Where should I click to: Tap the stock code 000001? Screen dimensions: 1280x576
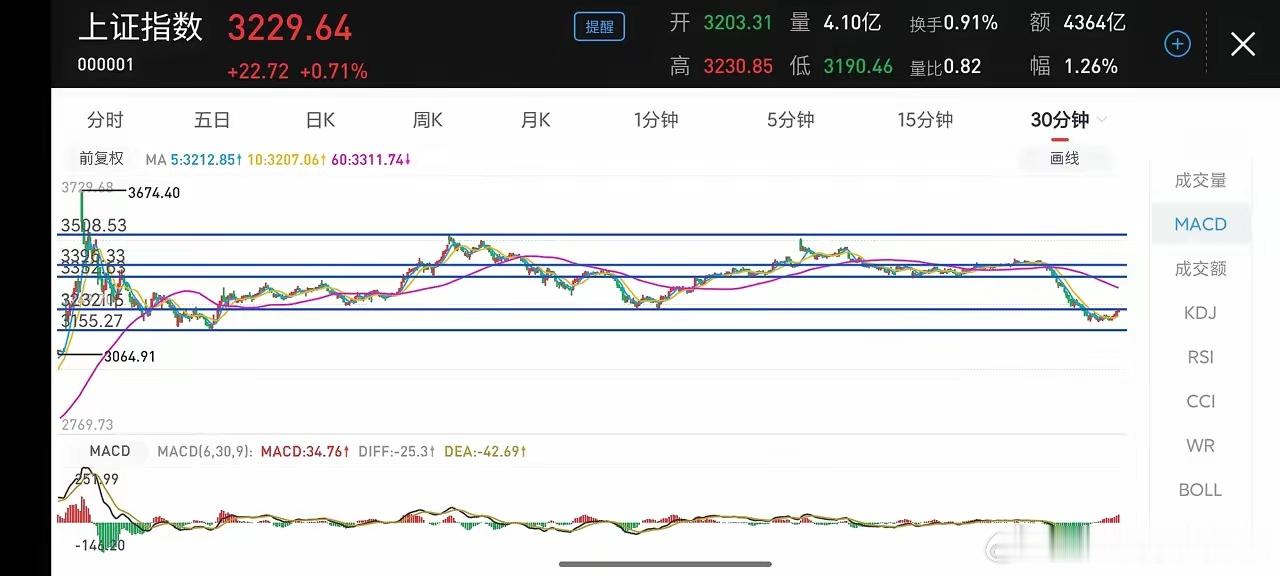(x=106, y=65)
